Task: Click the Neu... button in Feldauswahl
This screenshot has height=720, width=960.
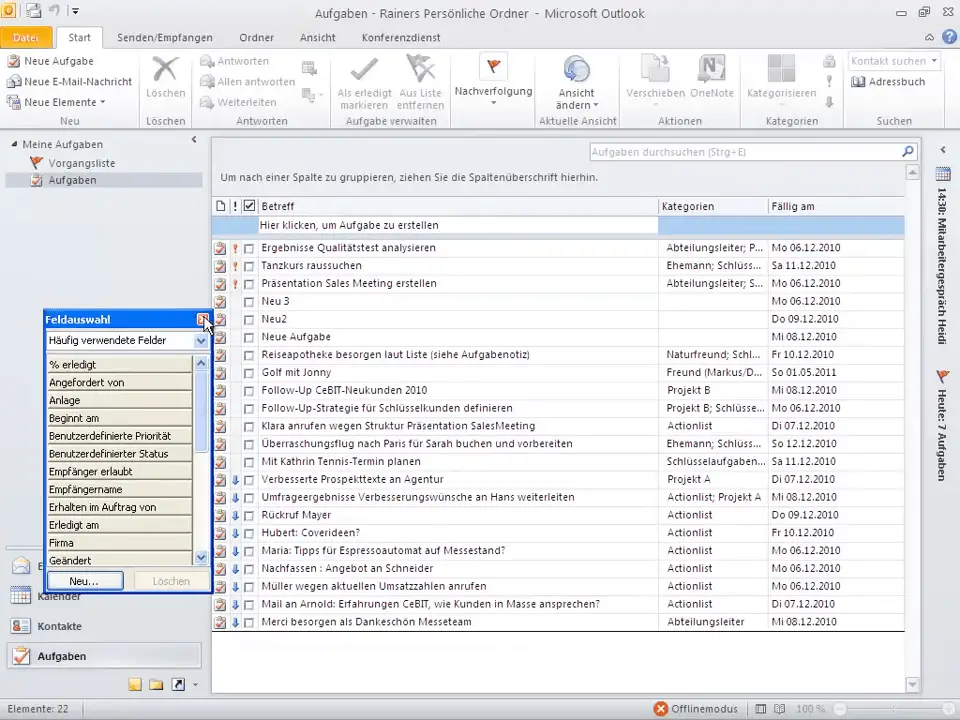Action: [84, 581]
